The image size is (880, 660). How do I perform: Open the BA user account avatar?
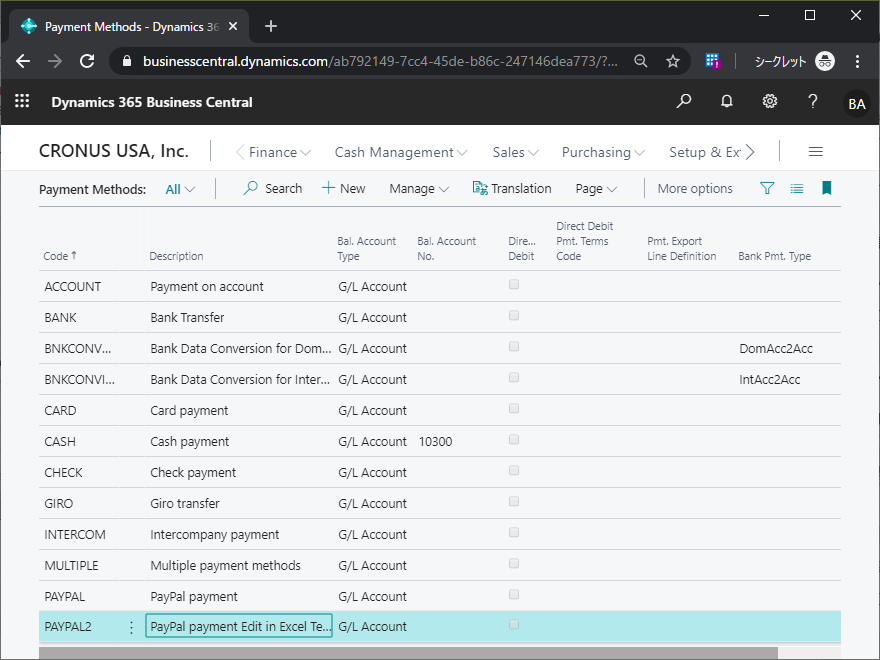pos(856,104)
